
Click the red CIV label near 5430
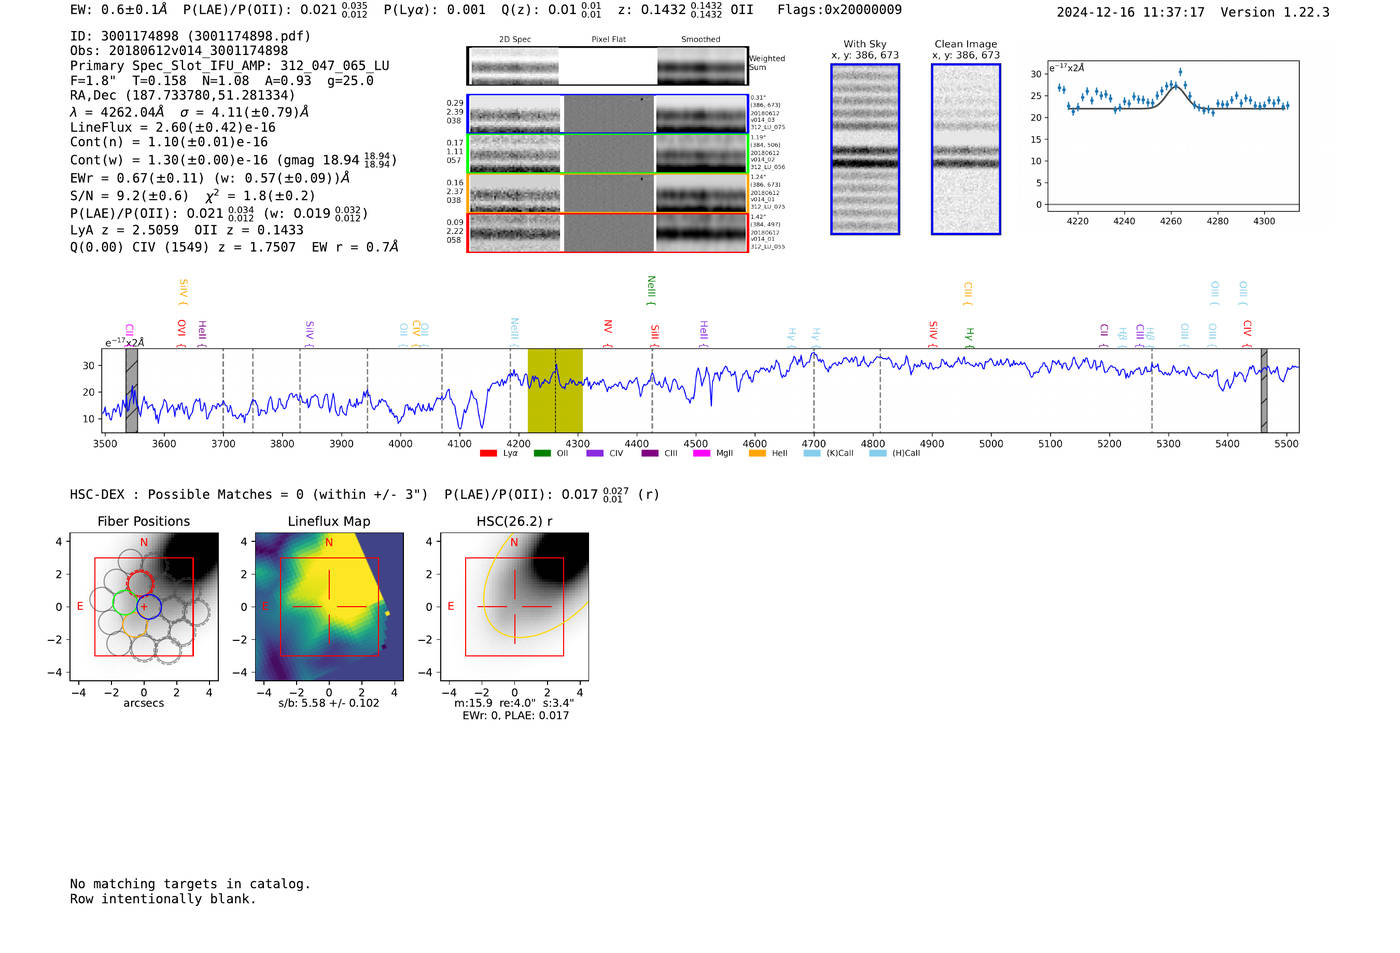click(1247, 331)
